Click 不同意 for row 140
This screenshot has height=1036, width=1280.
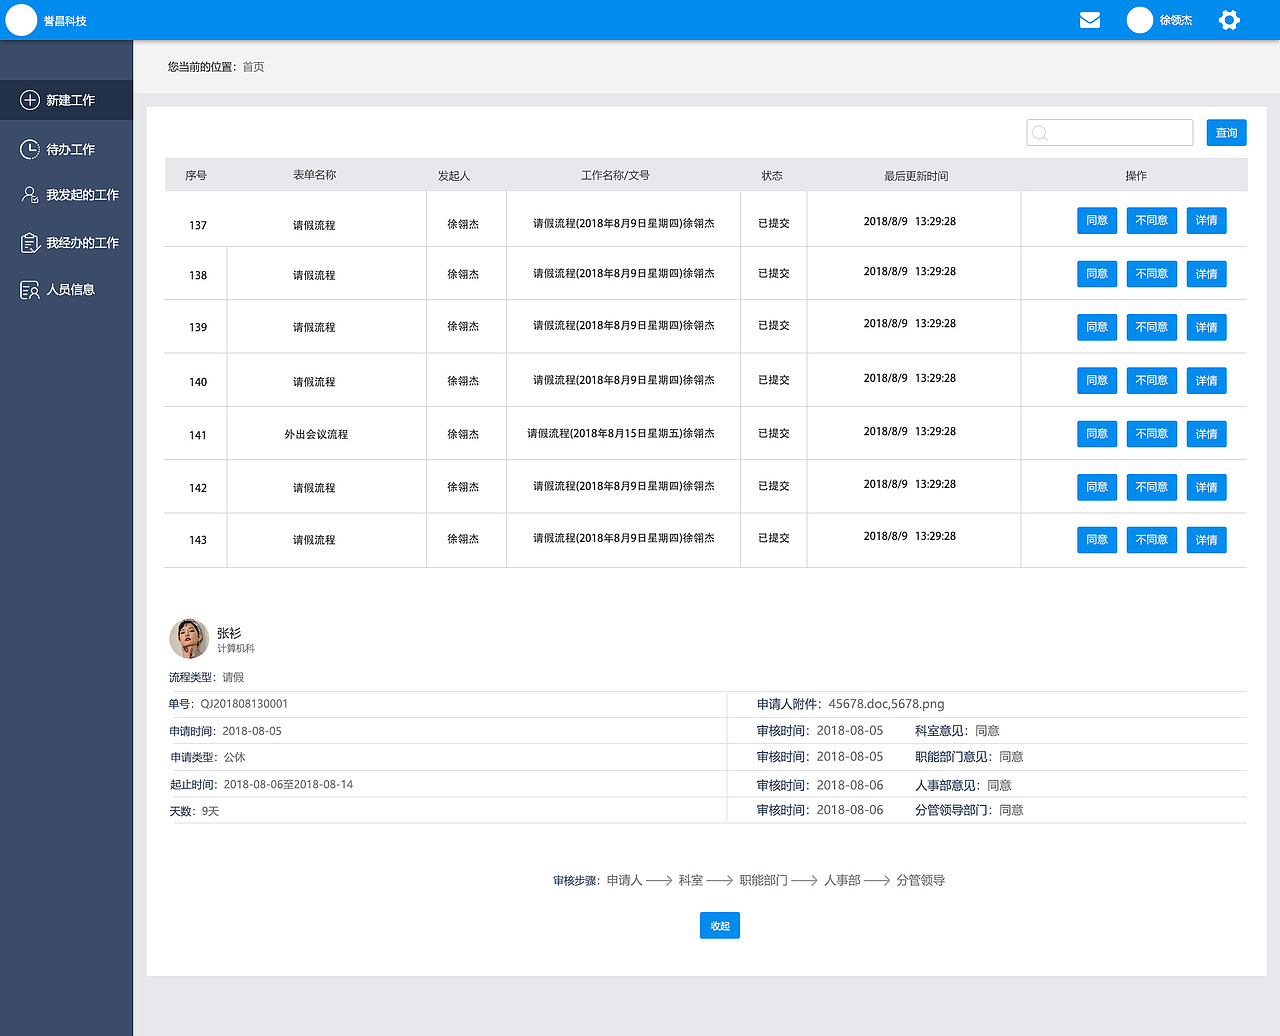click(1151, 380)
